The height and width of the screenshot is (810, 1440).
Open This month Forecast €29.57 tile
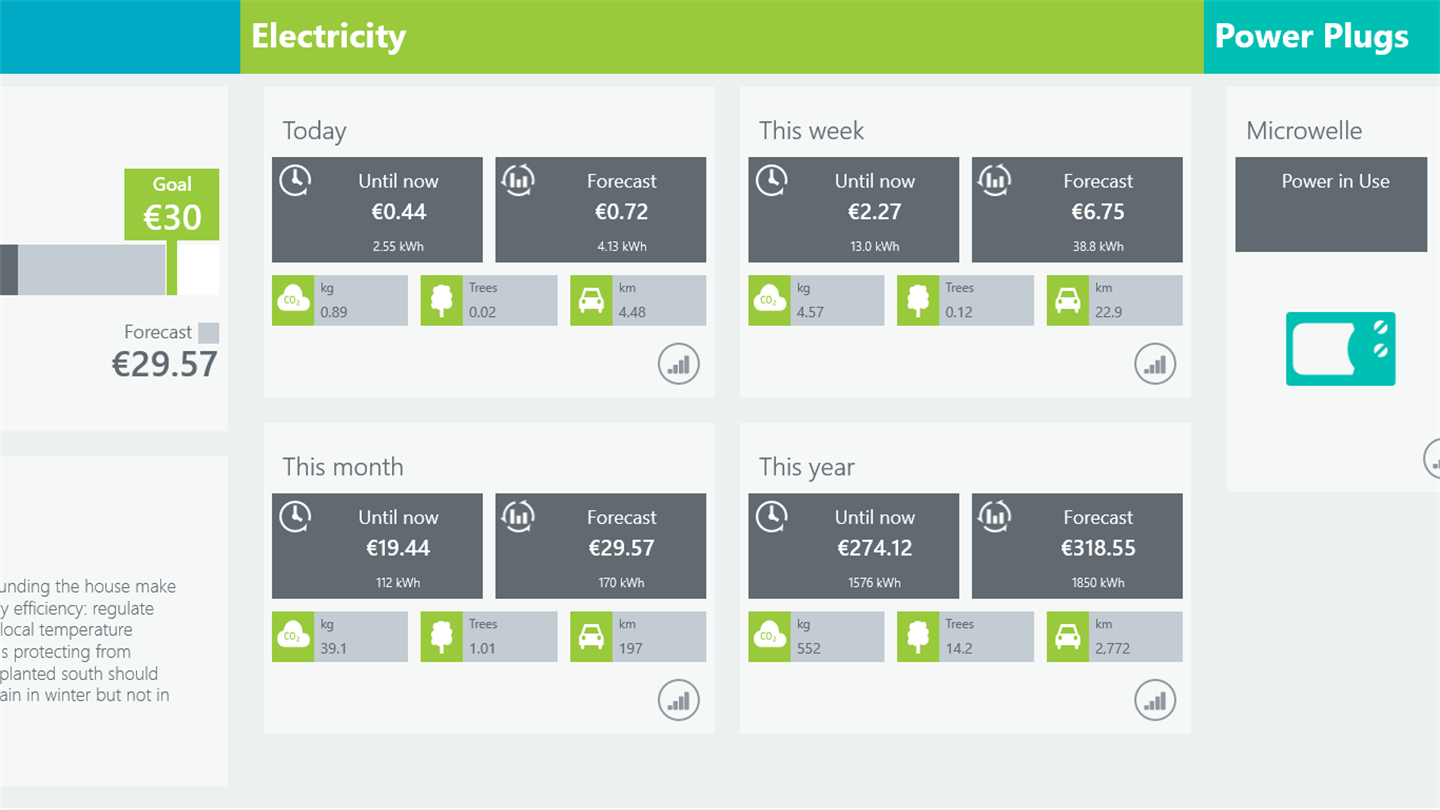[x=601, y=545]
